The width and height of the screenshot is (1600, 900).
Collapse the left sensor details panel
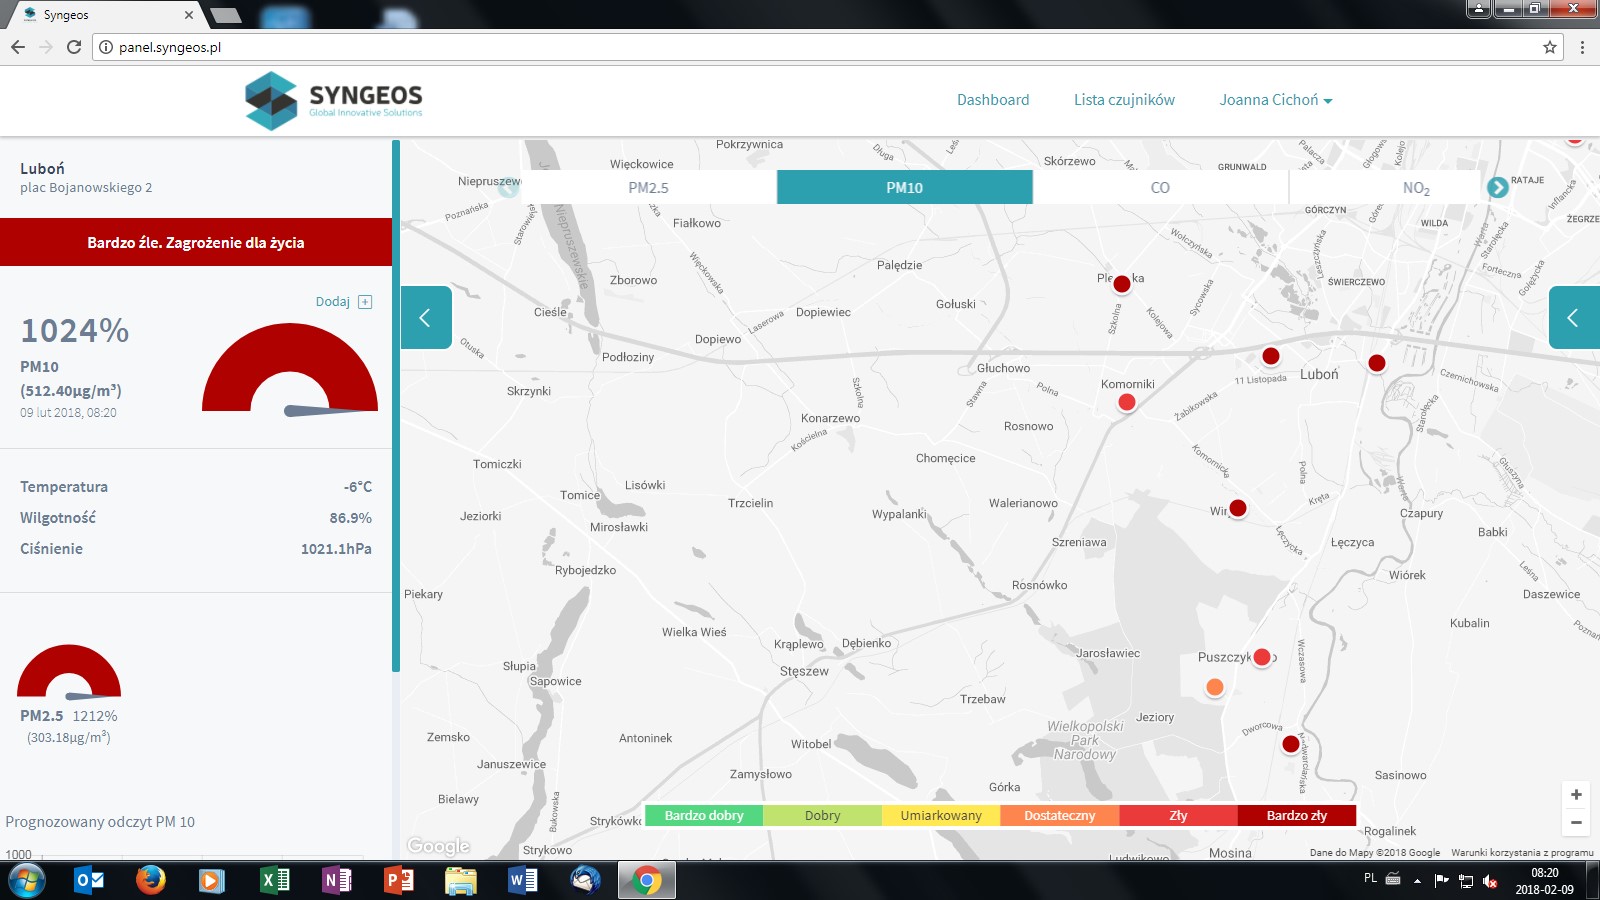pyautogui.click(x=426, y=317)
